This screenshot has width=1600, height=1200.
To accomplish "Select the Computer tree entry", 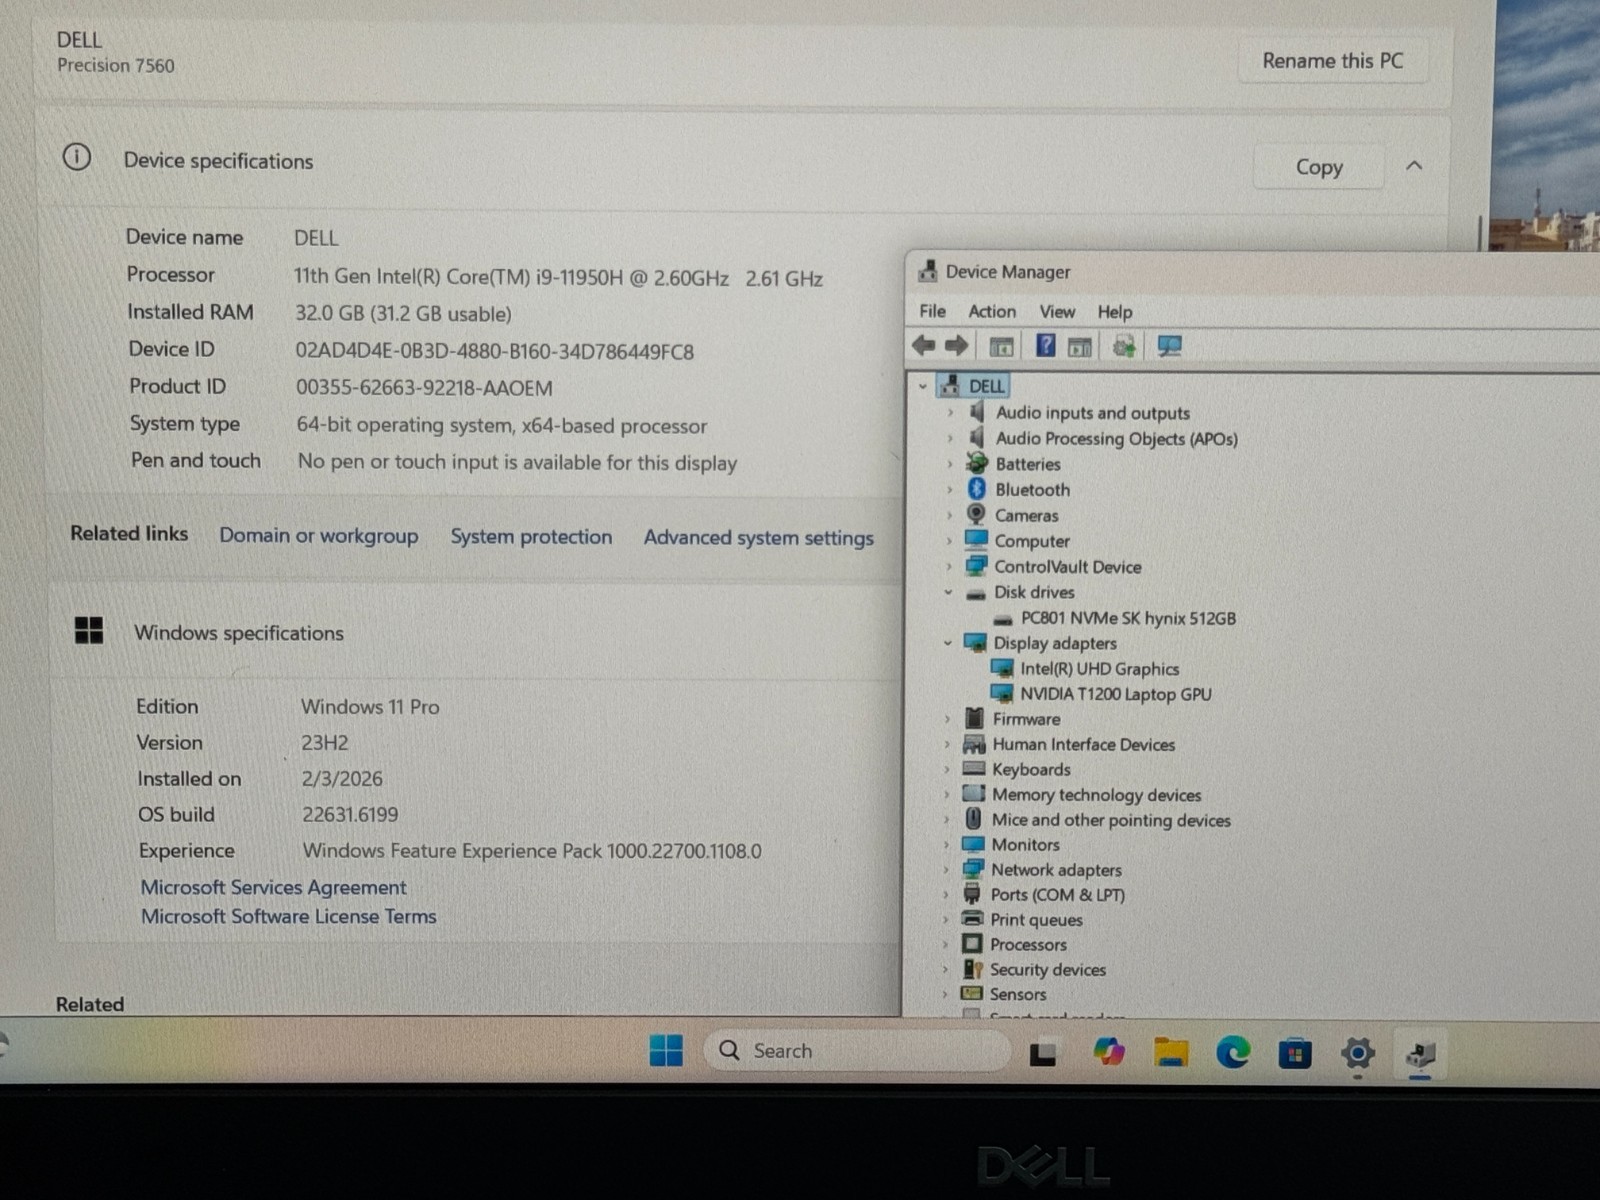I will click(x=1032, y=541).
